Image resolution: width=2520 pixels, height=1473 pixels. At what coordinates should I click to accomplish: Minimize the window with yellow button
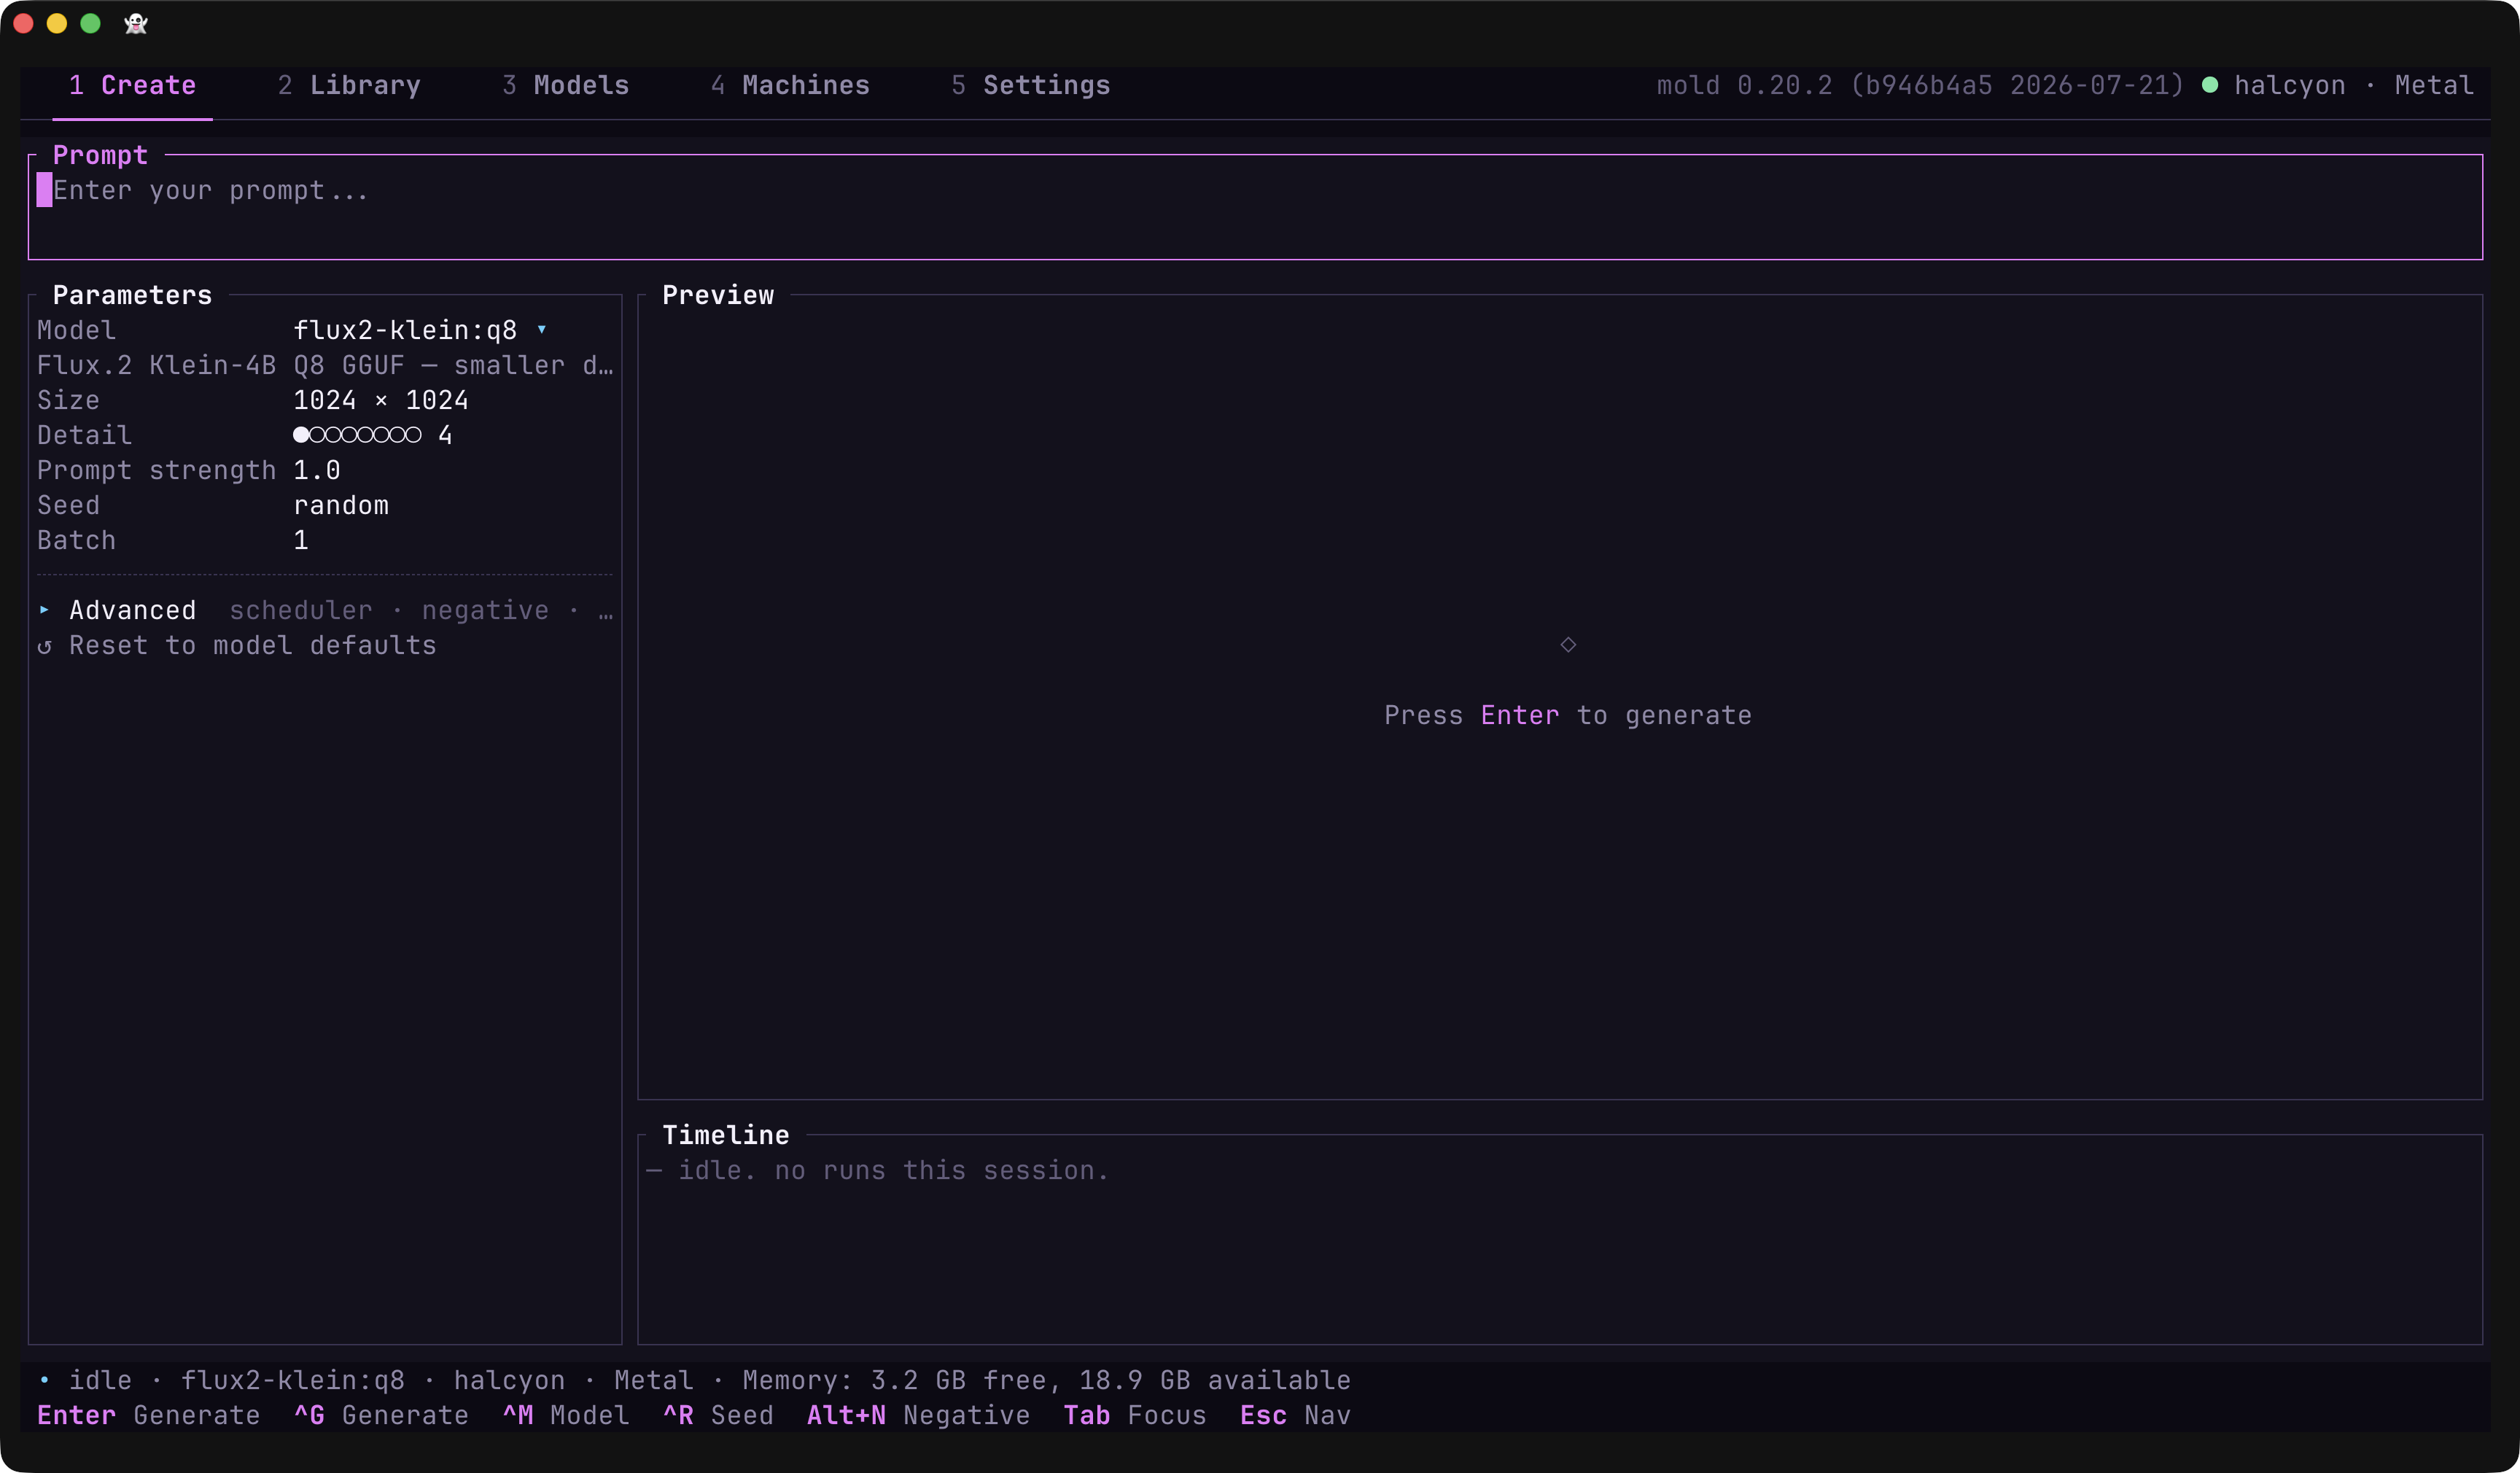coord(57,23)
